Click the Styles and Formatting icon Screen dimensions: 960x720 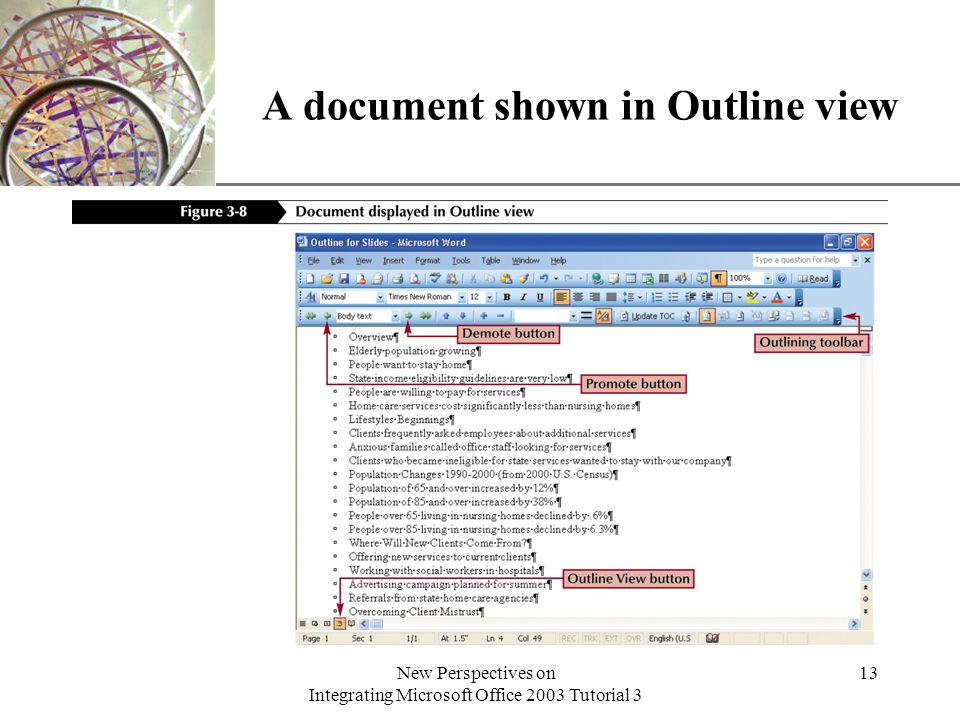tap(310, 298)
